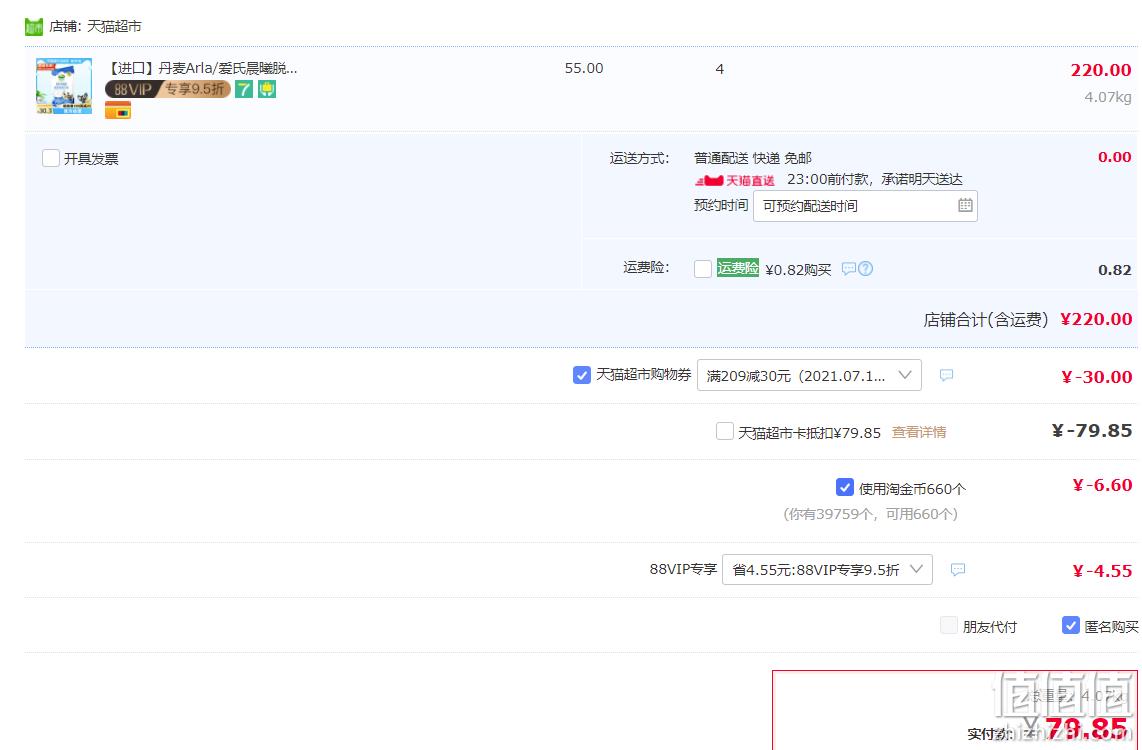Click the green shield guarantee icon
Viewport: 1142px width, 750px height.
(267, 90)
